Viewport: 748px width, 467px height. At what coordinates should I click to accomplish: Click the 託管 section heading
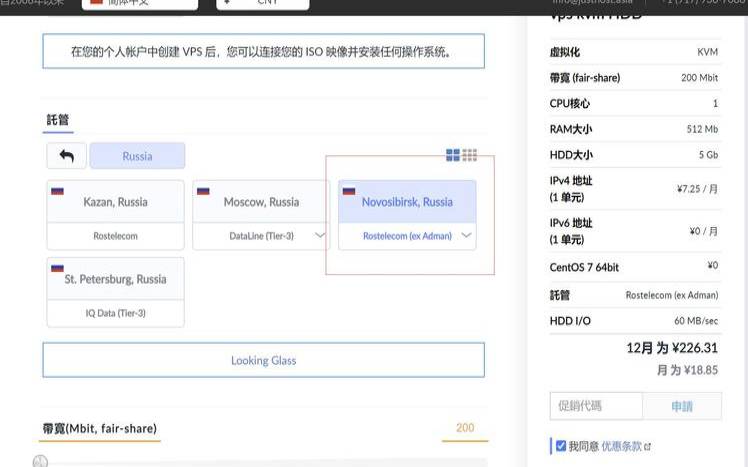58,120
